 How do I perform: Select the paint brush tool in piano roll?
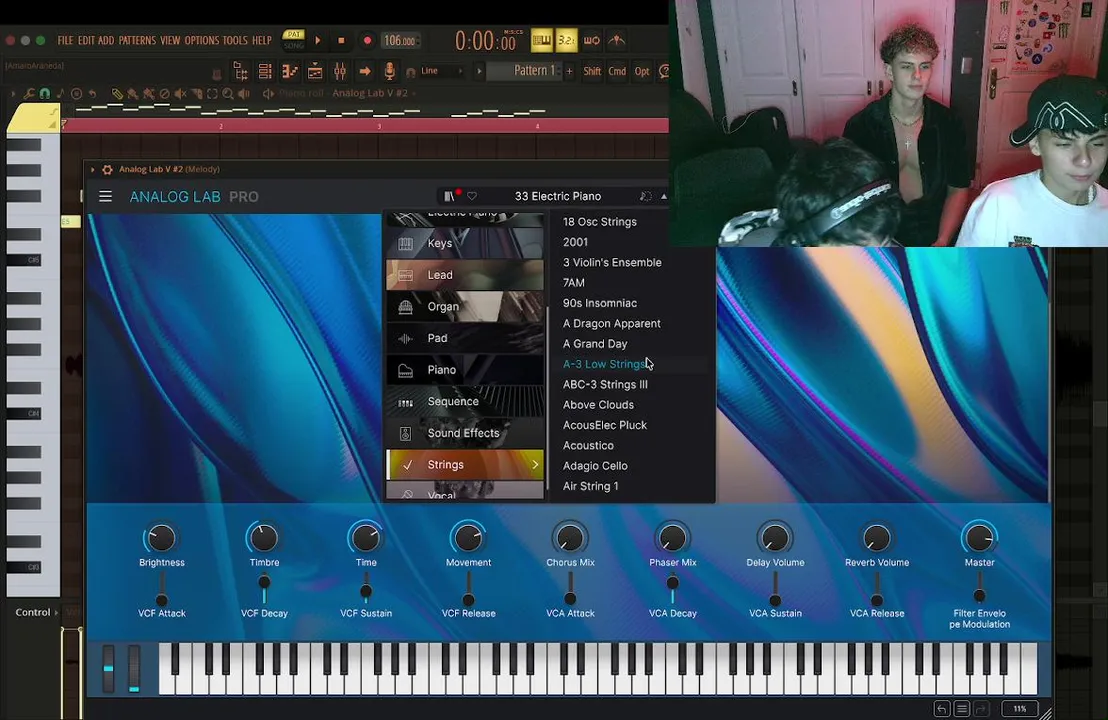pos(133,93)
